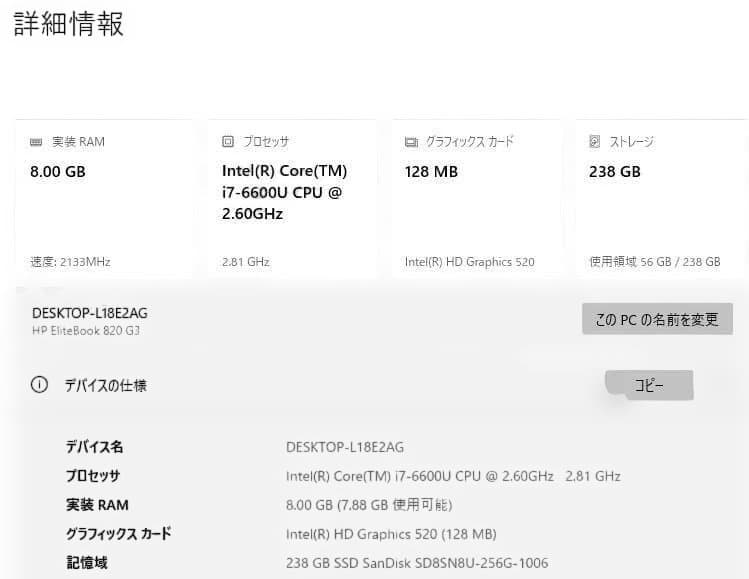
Task: Click the info icon beside デバイスの仕様
Action: point(39,385)
